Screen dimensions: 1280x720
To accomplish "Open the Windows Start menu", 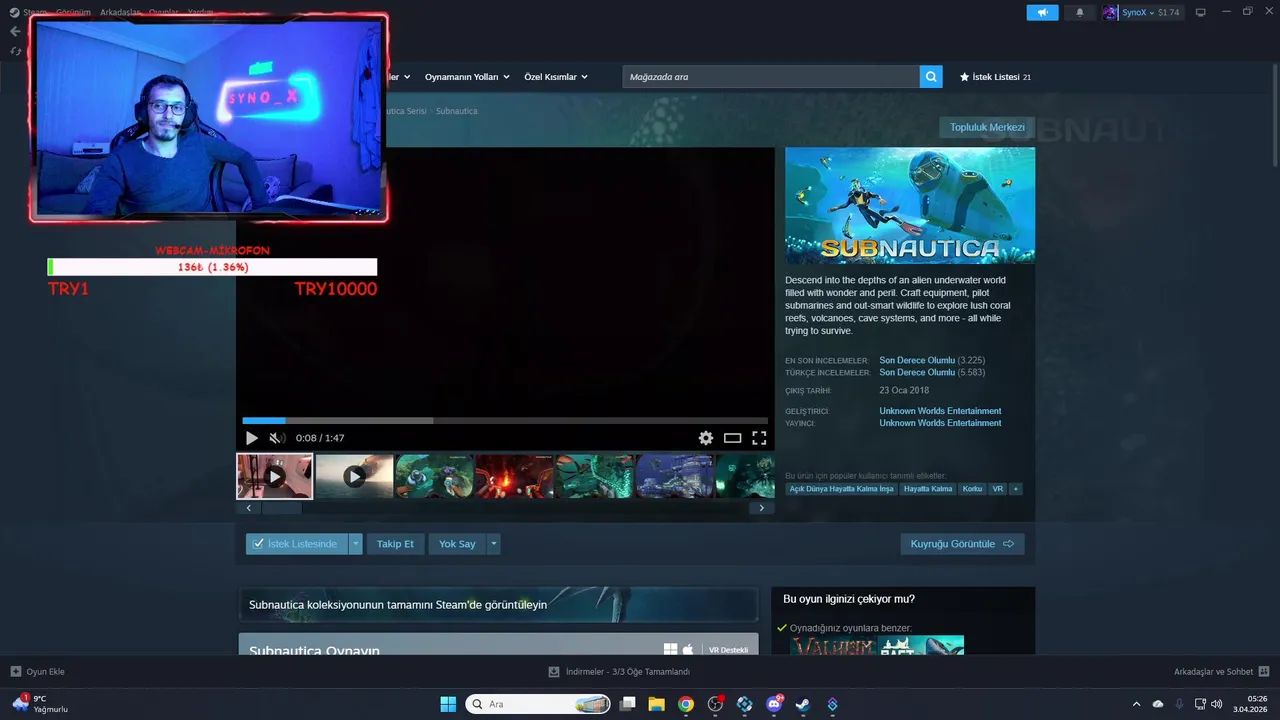I will pyautogui.click(x=448, y=704).
